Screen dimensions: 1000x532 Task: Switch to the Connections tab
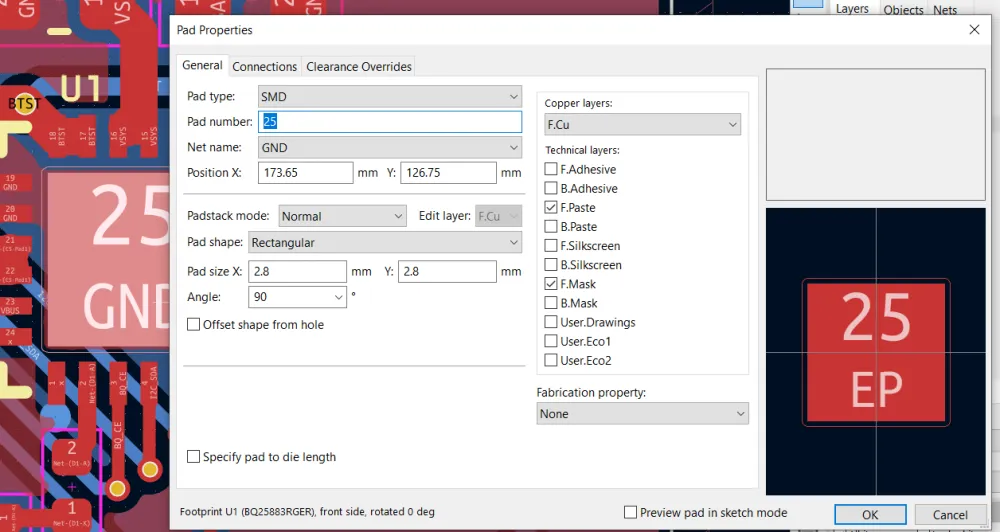tap(264, 67)
